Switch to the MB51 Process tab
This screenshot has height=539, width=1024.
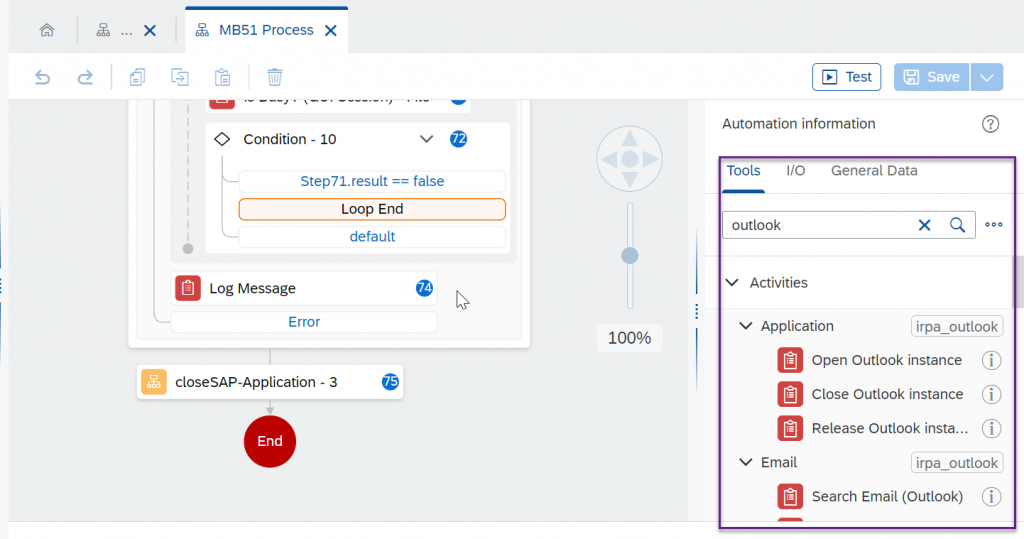coord(266,30)
